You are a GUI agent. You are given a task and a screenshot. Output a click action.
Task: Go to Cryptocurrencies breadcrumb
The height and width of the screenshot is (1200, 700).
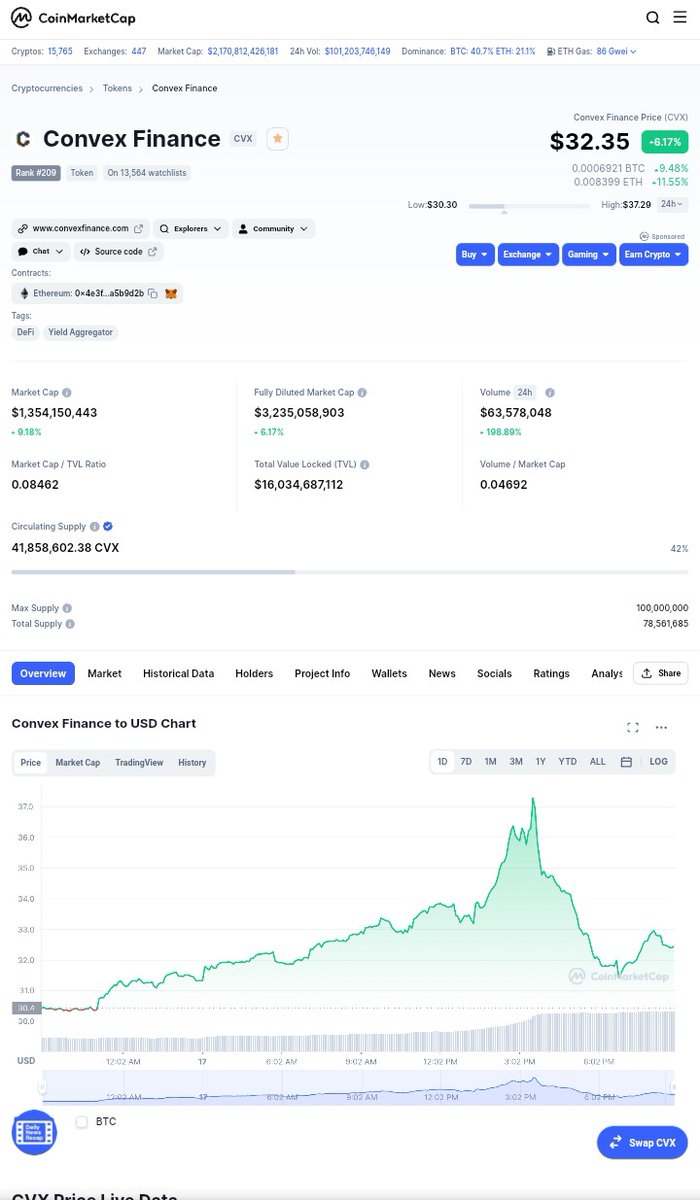click(x=47, y=88)
